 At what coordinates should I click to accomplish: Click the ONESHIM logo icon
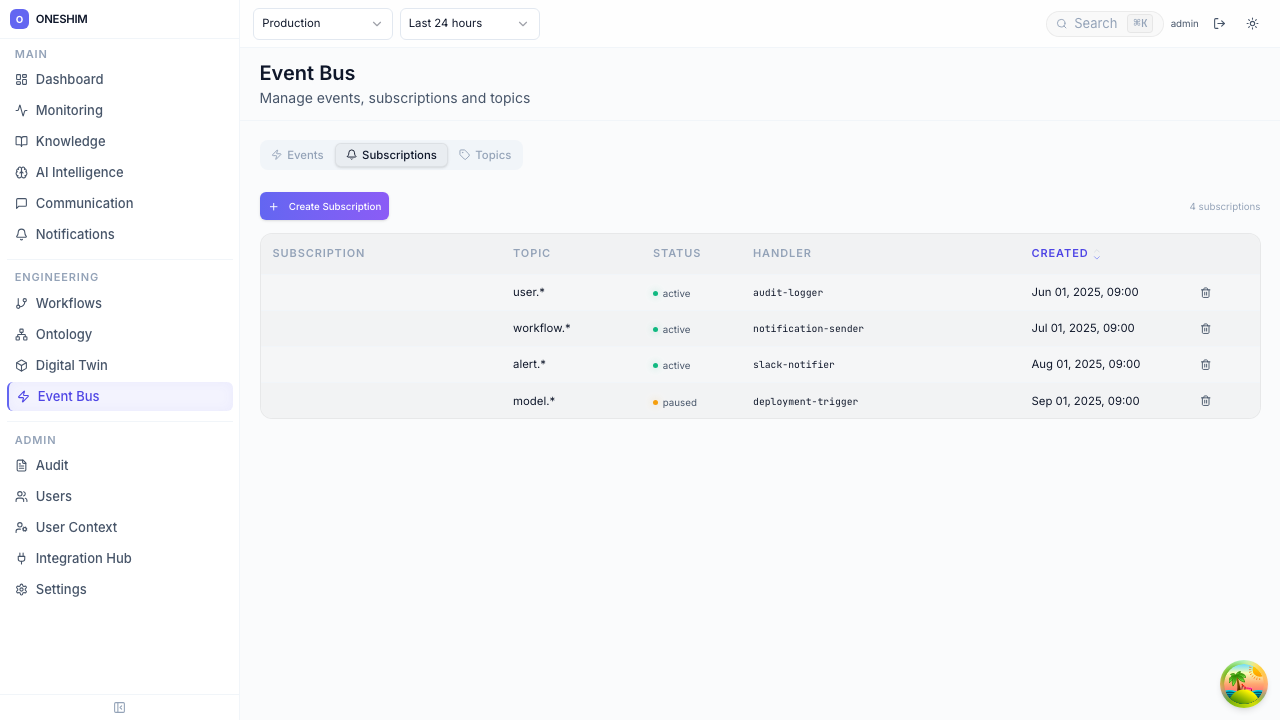(x=19, y=19)
